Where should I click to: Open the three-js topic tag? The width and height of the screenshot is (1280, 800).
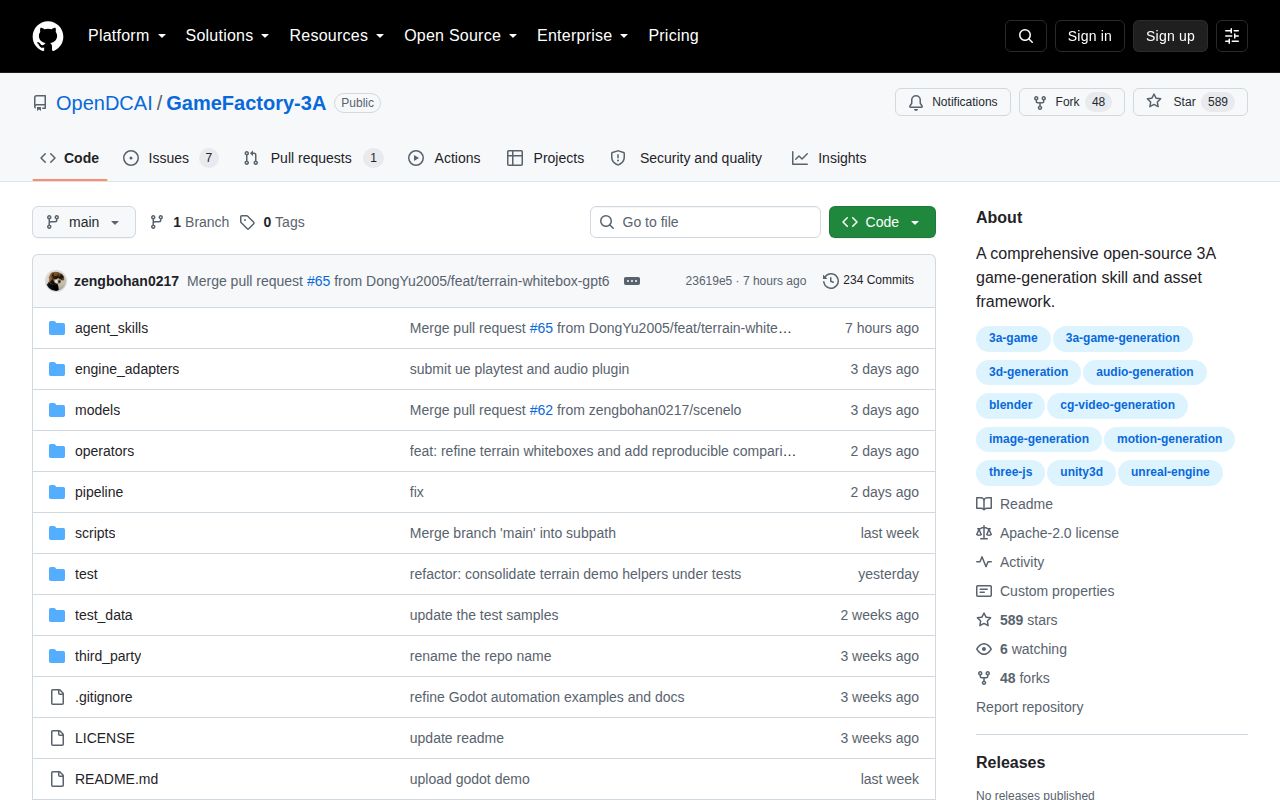[1010, 472]
